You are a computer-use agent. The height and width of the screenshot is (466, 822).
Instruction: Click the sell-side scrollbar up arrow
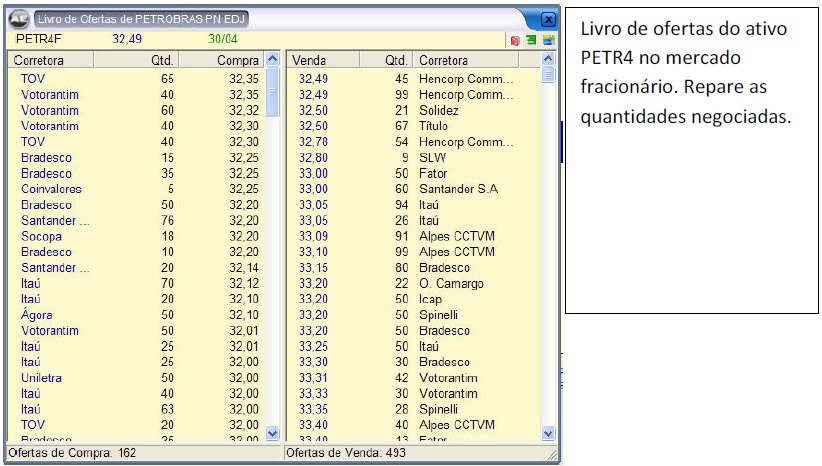point(548,59)
